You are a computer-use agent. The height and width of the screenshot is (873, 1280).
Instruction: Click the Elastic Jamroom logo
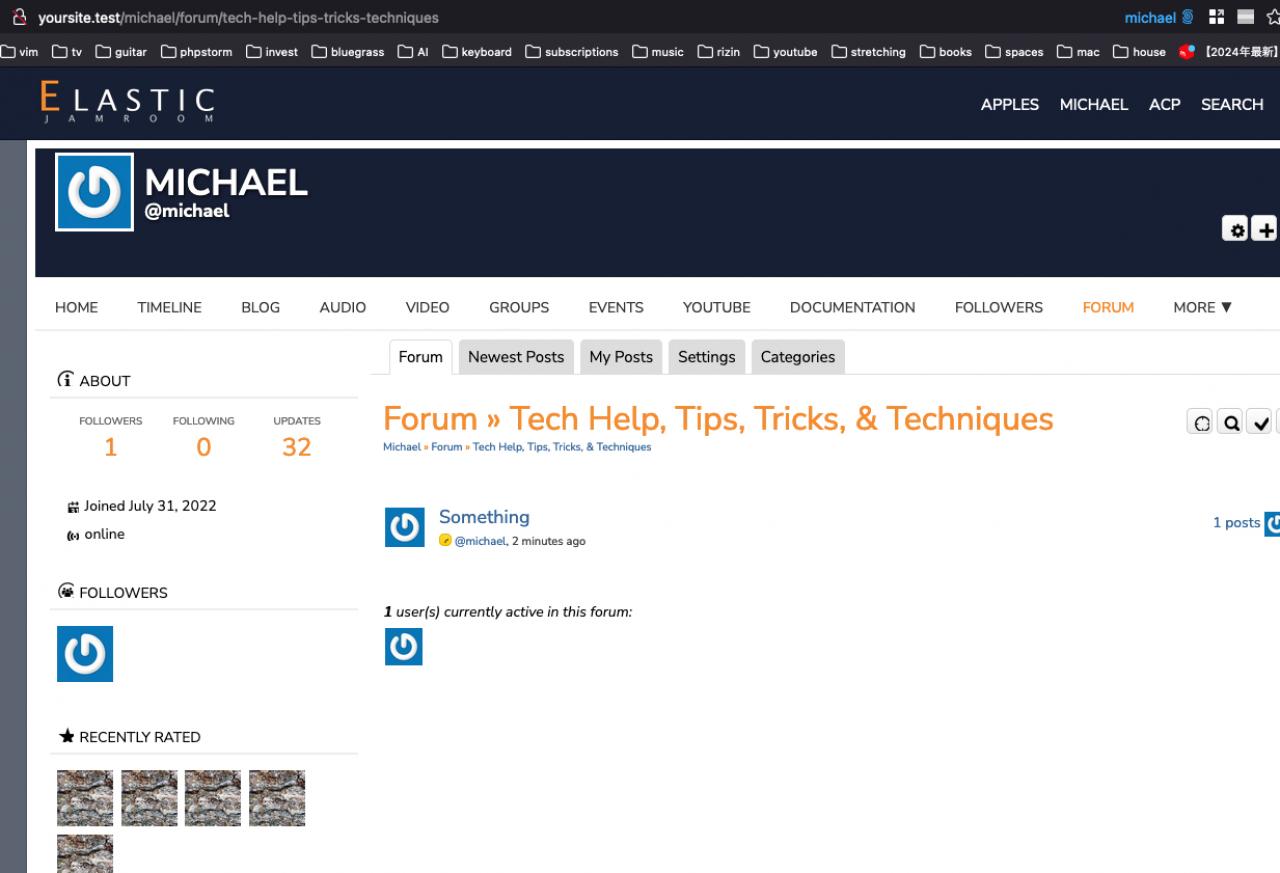tap(128, 103)
